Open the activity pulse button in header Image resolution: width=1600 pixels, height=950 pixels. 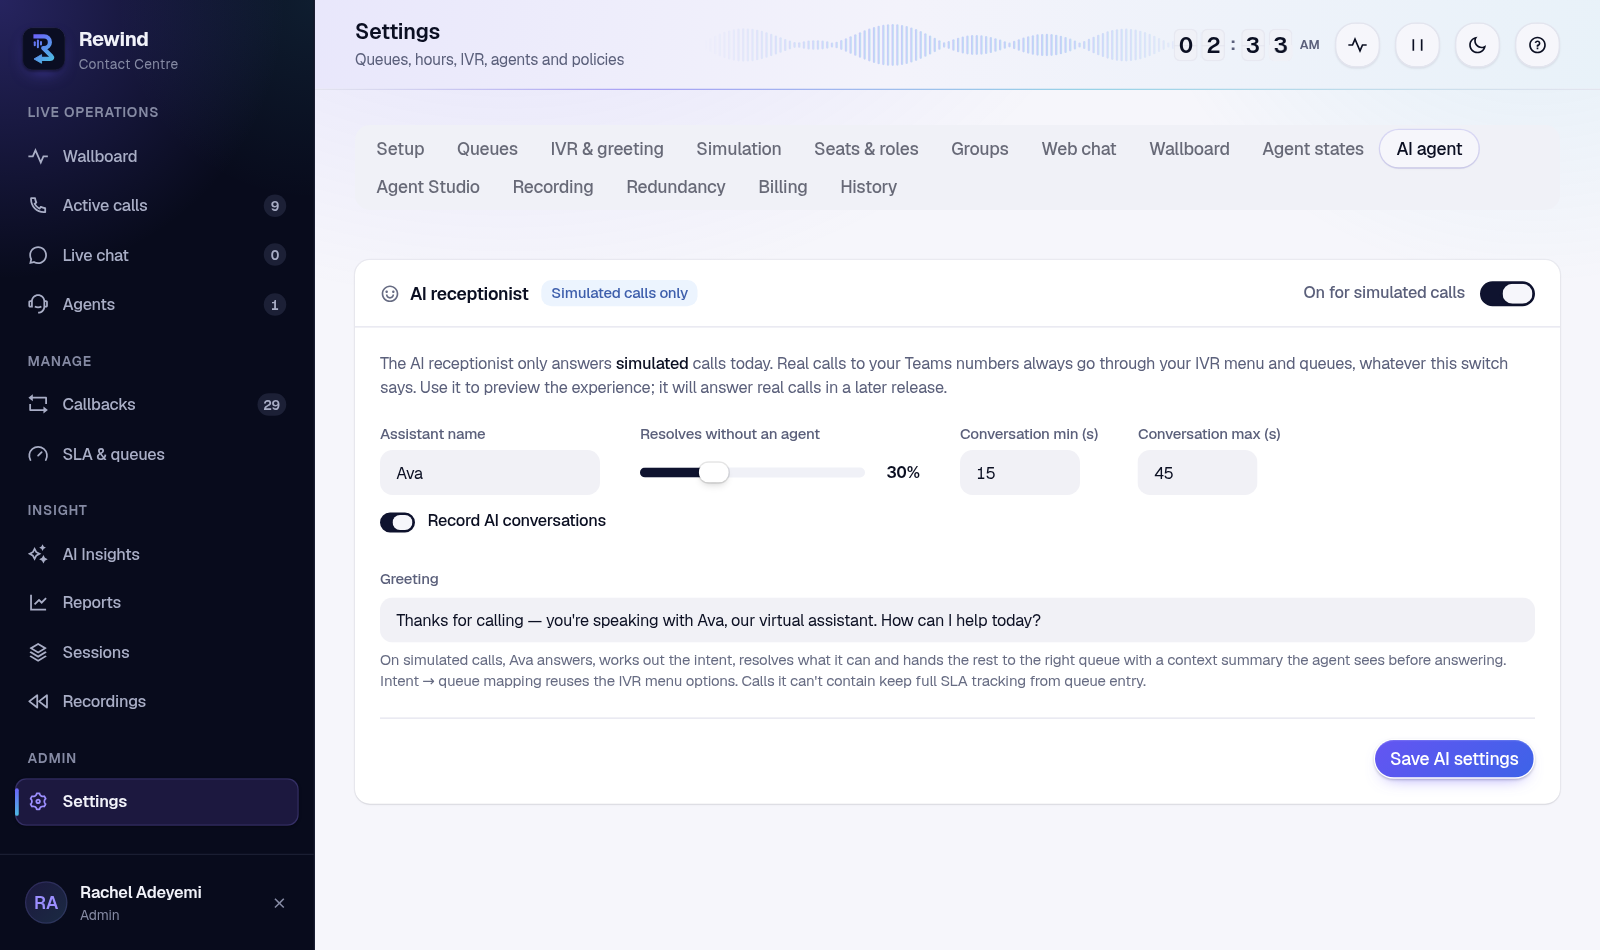[1357, 45]
